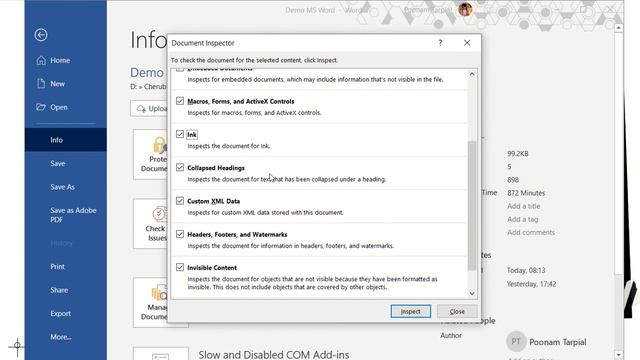The width and height of the screenshot is (640, 360).
Task: Toggle Macros, Forms, and ActiveX Controls checkbox
Action: coord(180,101)
